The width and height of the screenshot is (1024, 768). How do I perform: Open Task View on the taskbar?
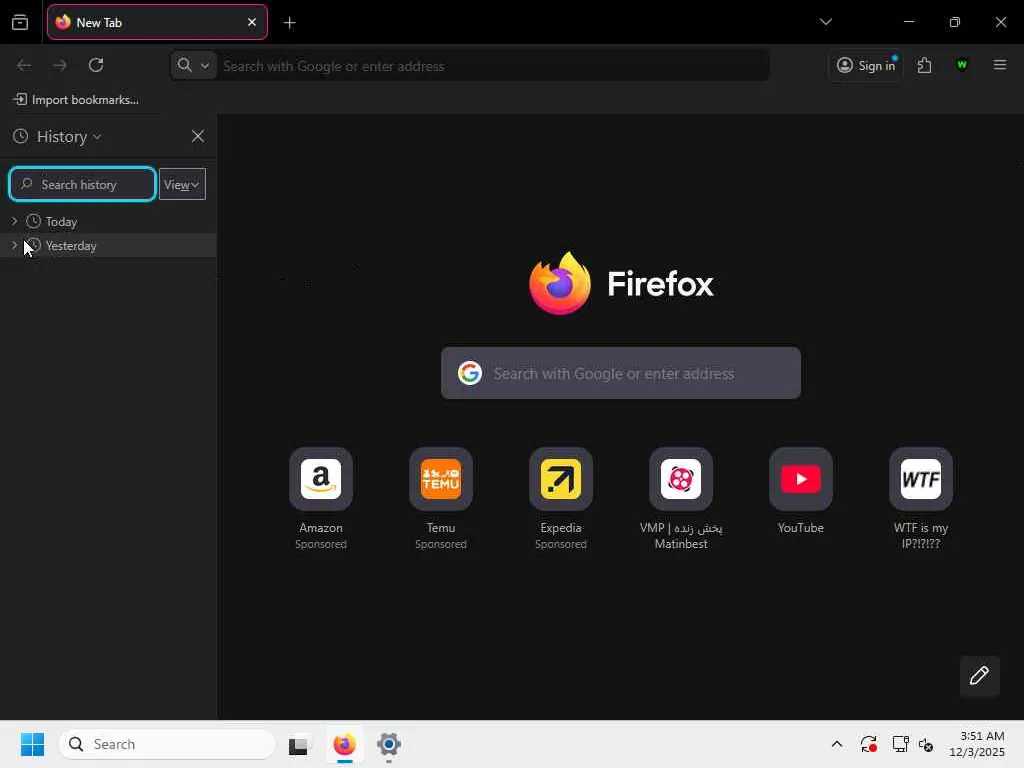pyautogui.click(x=299, y=744)
